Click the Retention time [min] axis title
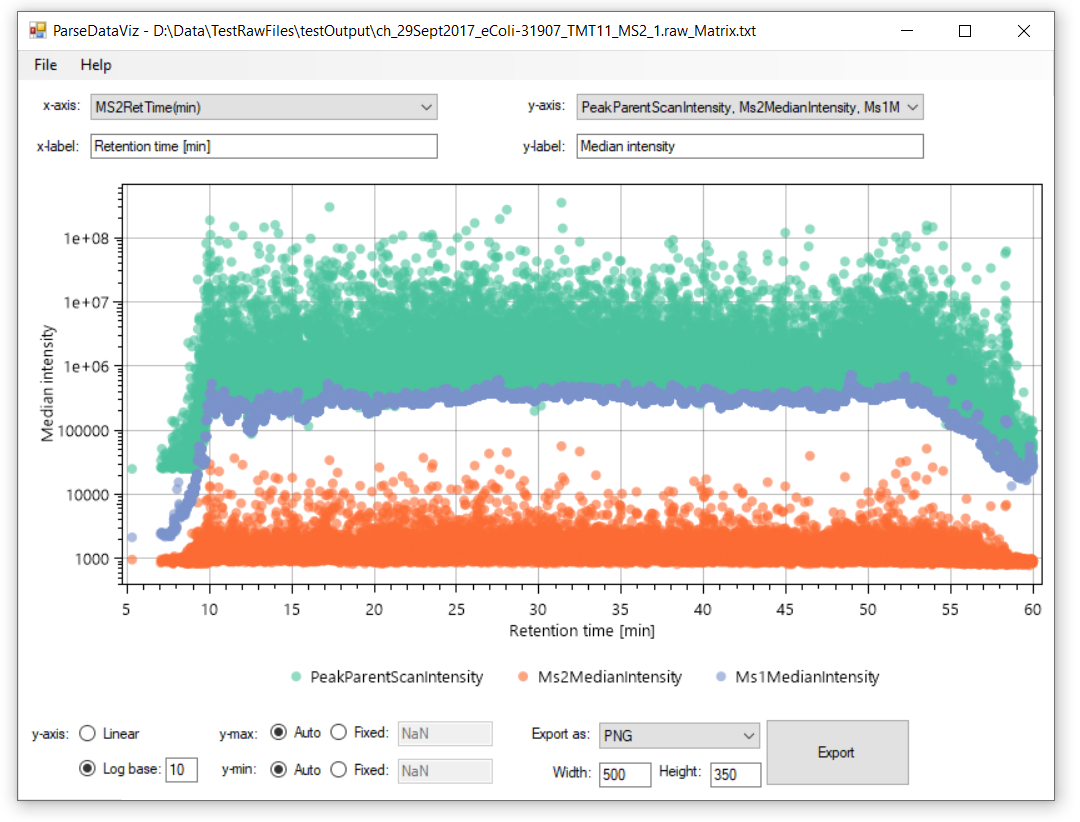Screen dimensions: 1080x822 582,631
